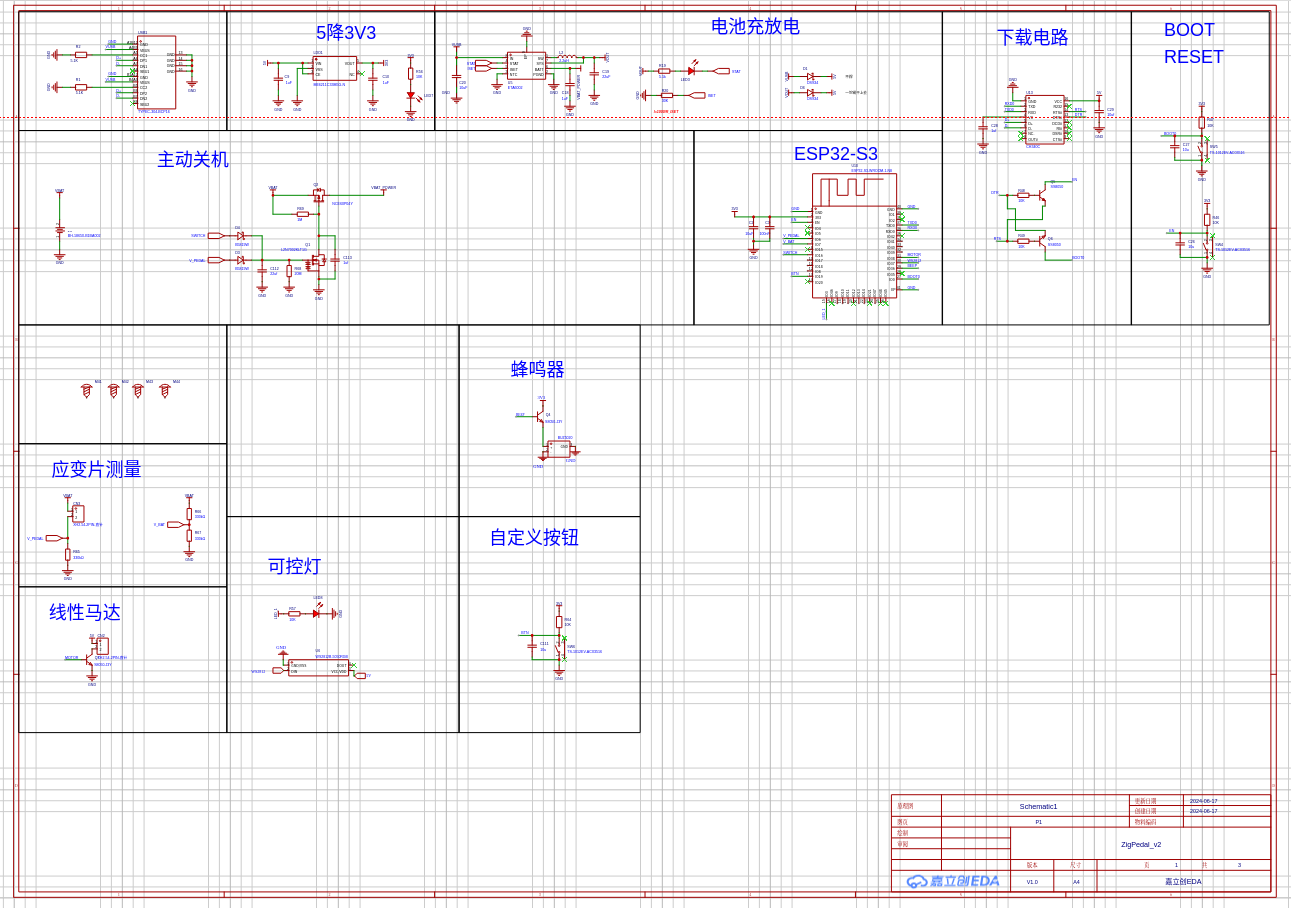Click the A4 paper size cell
The width and height of the screenshot is (1291, 908).
coord(1076,882)
